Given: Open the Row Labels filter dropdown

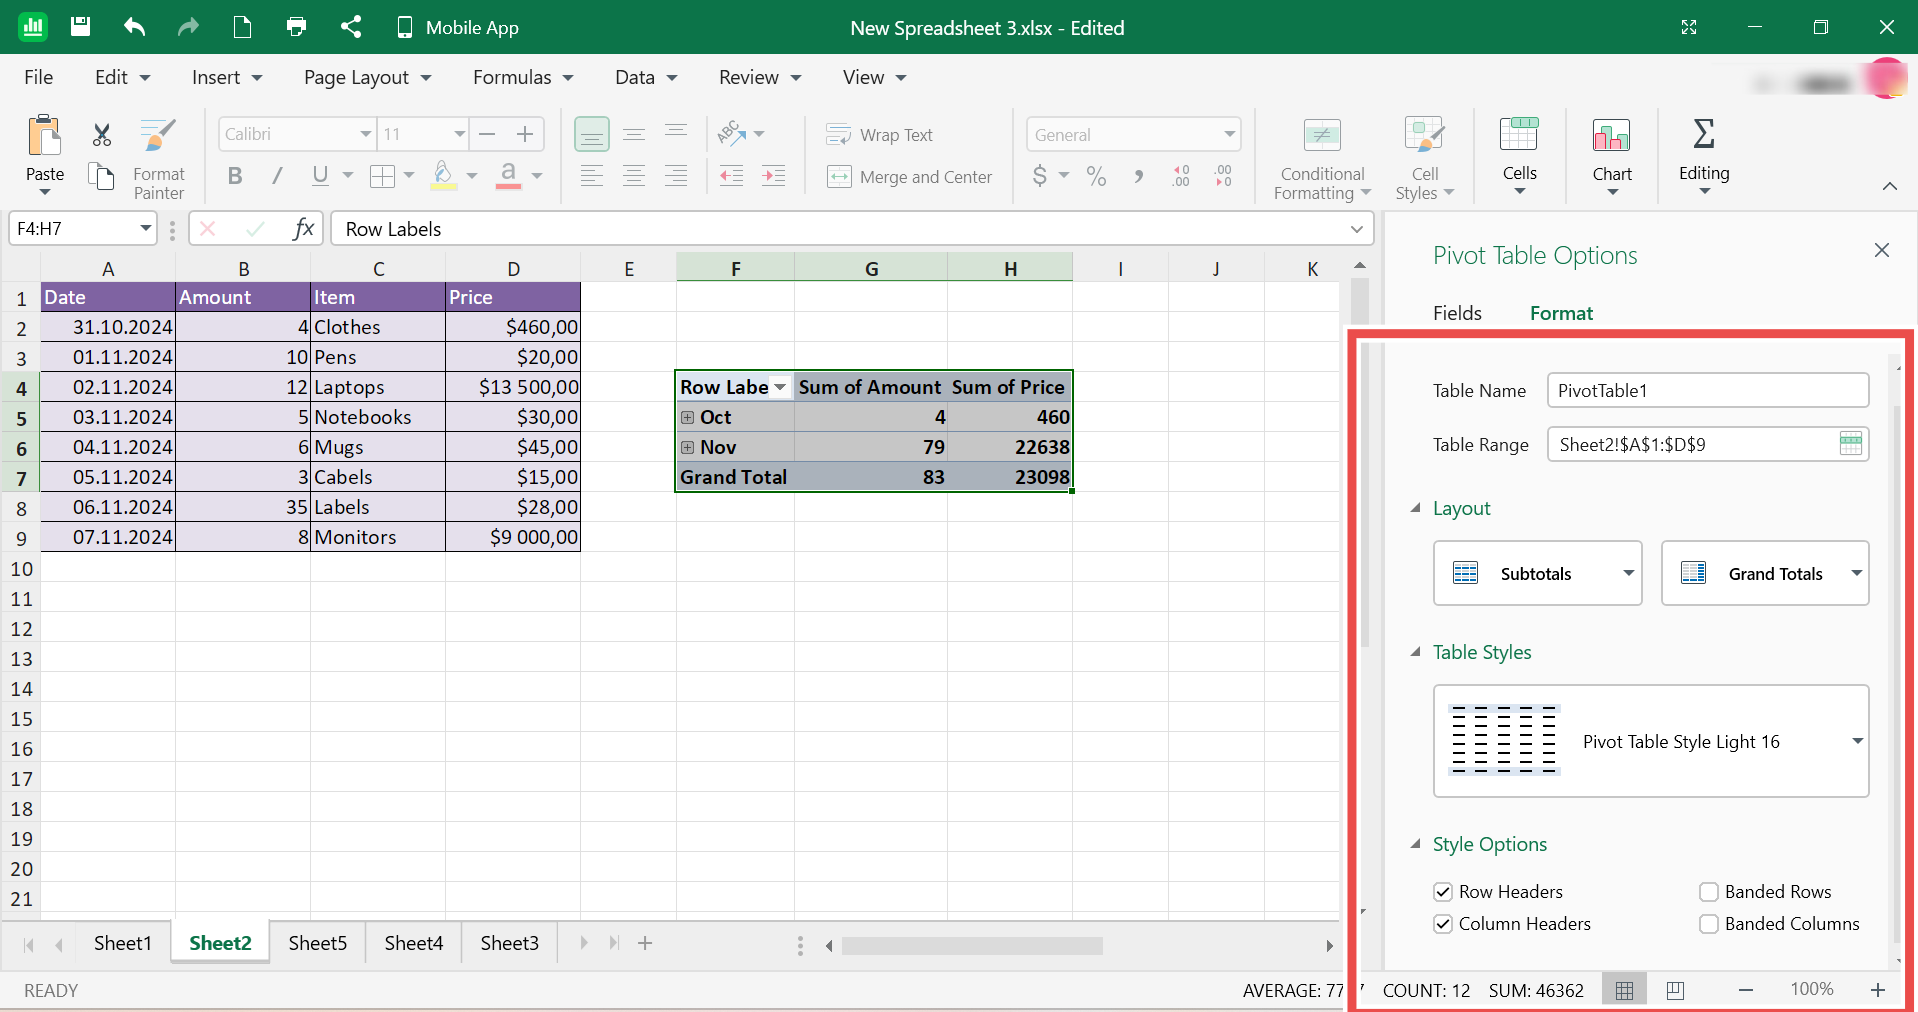Looking at the screenshot, I should 780,387.
